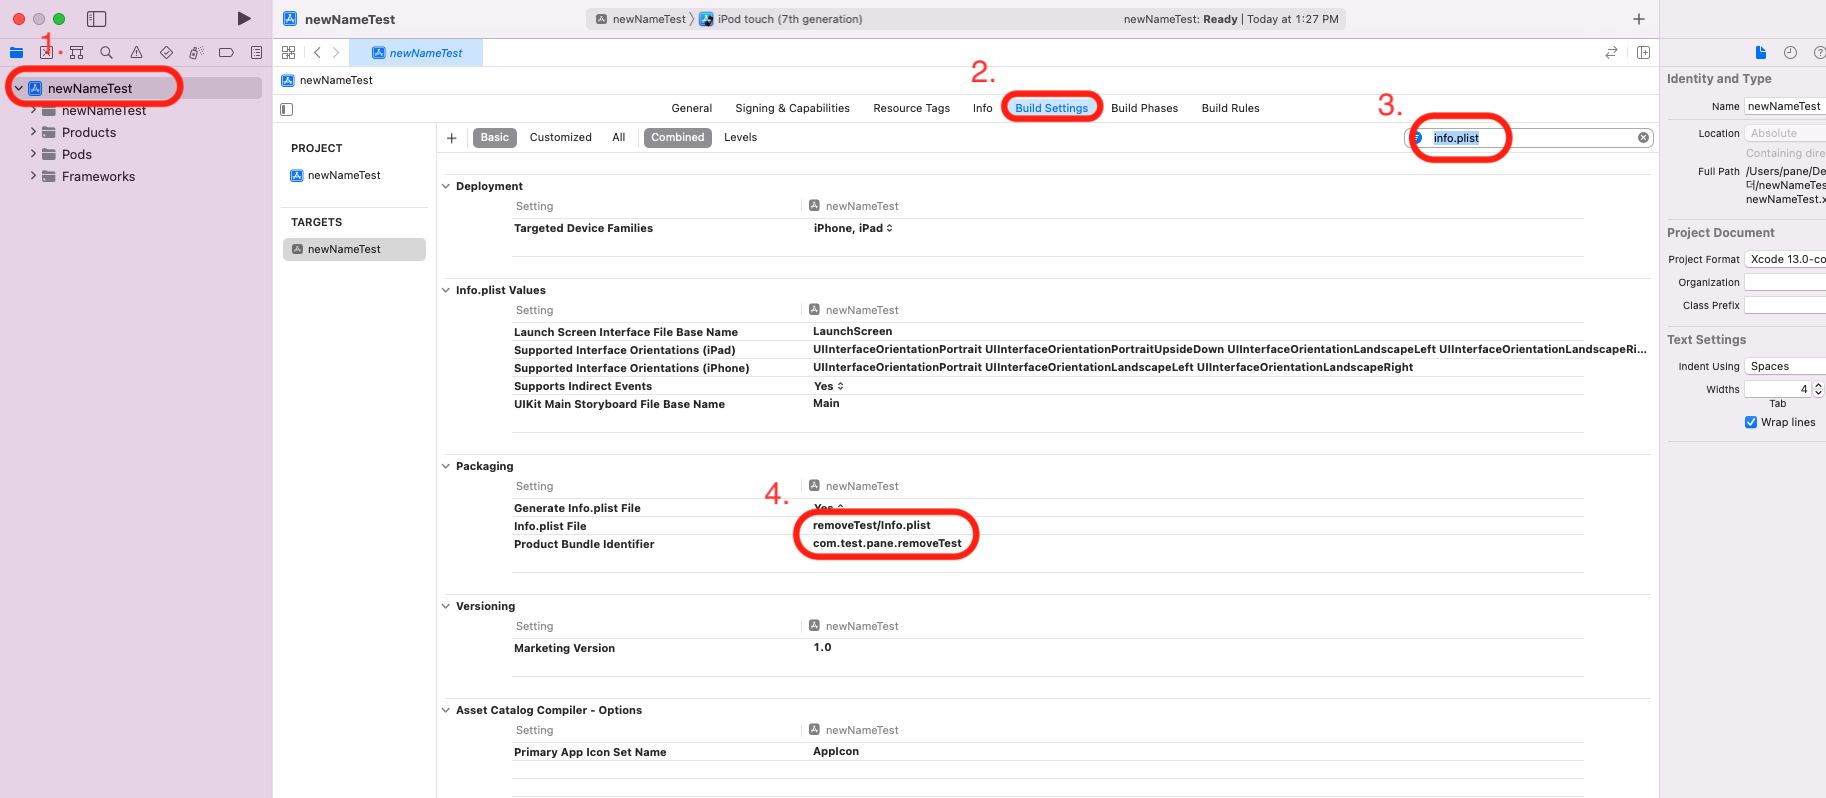Click the info.plist search field
Image resolution: width=1826 pixels, height=798 pixels.
(x=1530, y=138)
